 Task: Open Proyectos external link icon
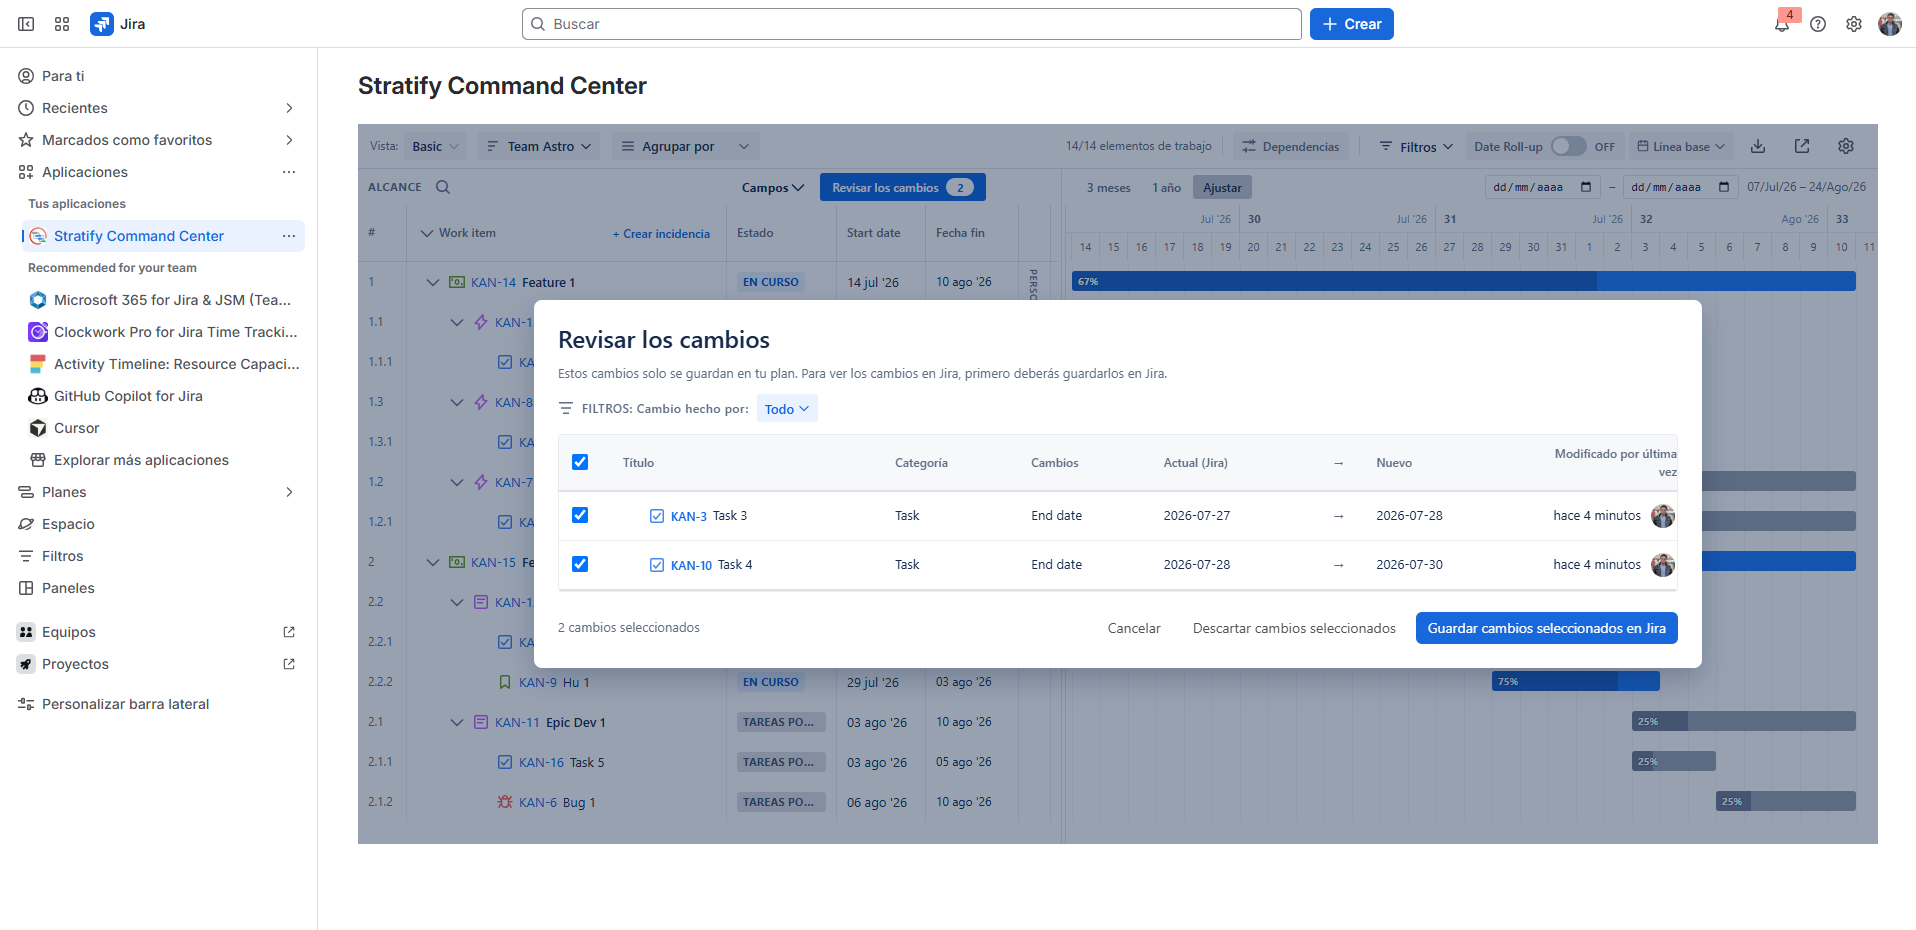pyautogui.click(x=289, y=664)
